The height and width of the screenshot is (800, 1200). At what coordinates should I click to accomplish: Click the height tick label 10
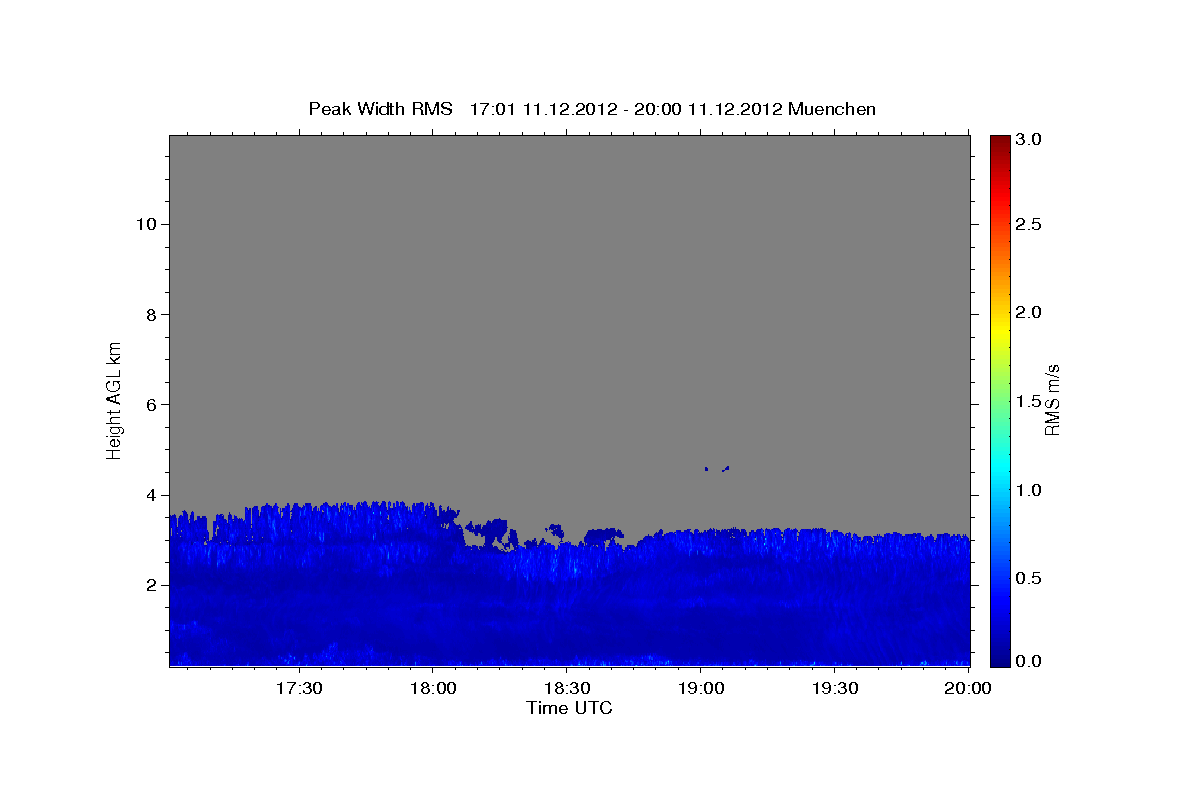click(145, 224)
